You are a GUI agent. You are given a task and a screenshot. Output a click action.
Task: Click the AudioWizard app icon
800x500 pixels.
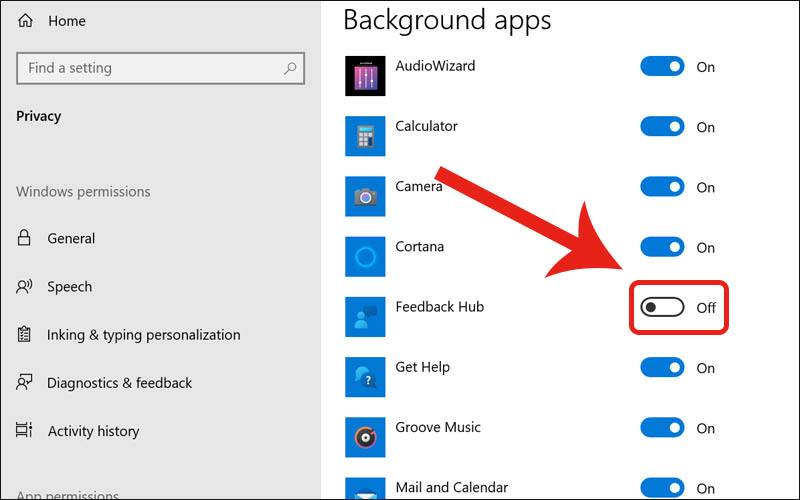click(x=365, y=76)
